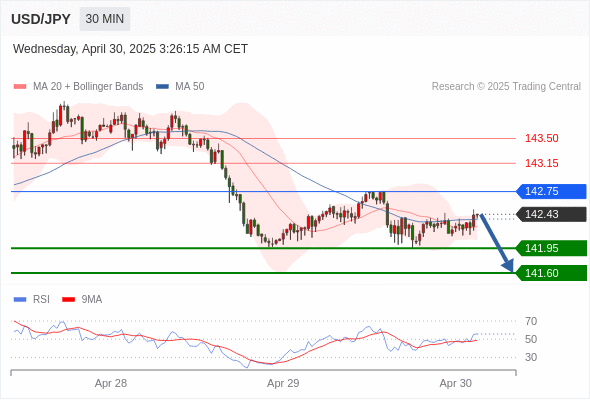Click the 142.75 pivot price tag
Viewport: 590px width, 400px height.
pos(552,191)
